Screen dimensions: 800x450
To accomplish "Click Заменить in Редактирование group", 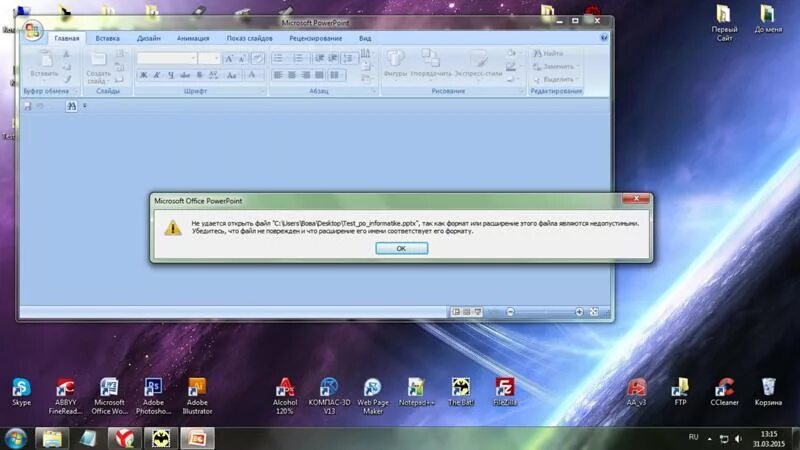I will point(555,66).
